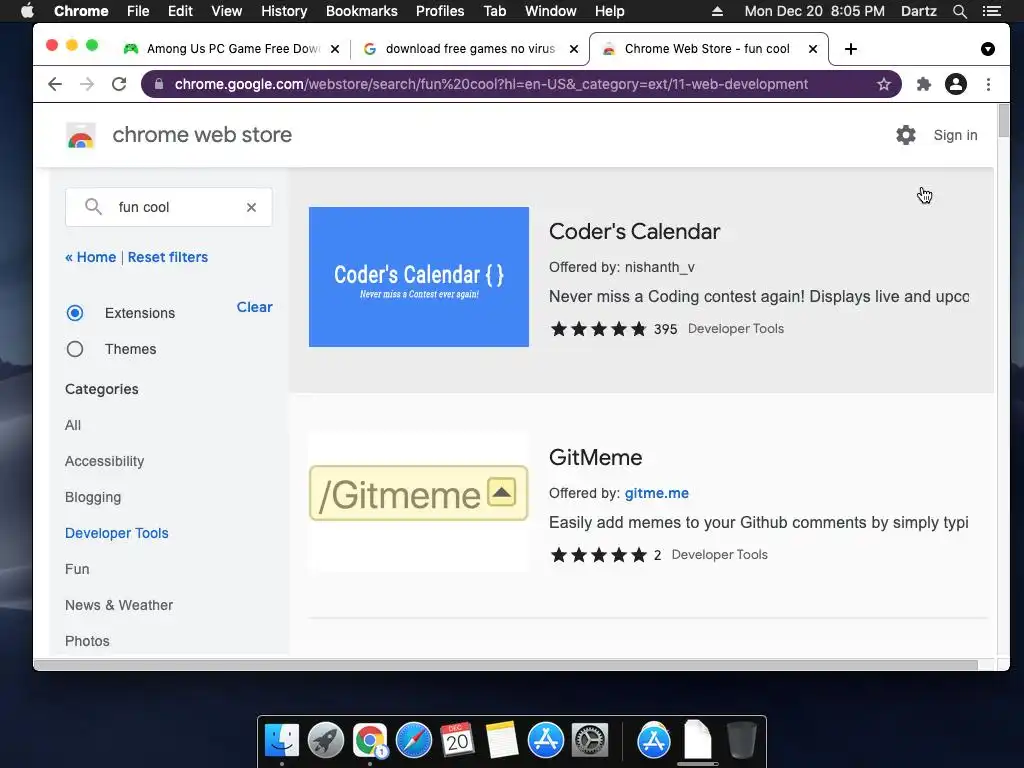This screenshot has height=768, width=1024.
Task: Open Calendar from the Dock
Action: (x=458, y=741)
